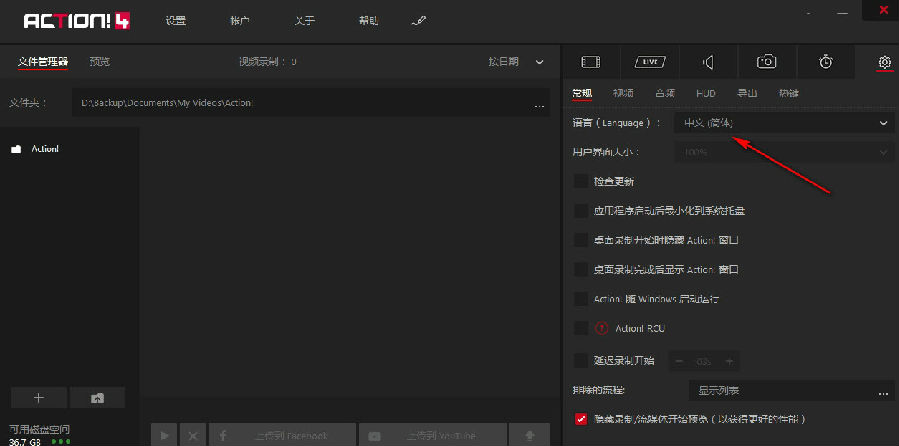Select the HUD settings tab

point(706,93)
